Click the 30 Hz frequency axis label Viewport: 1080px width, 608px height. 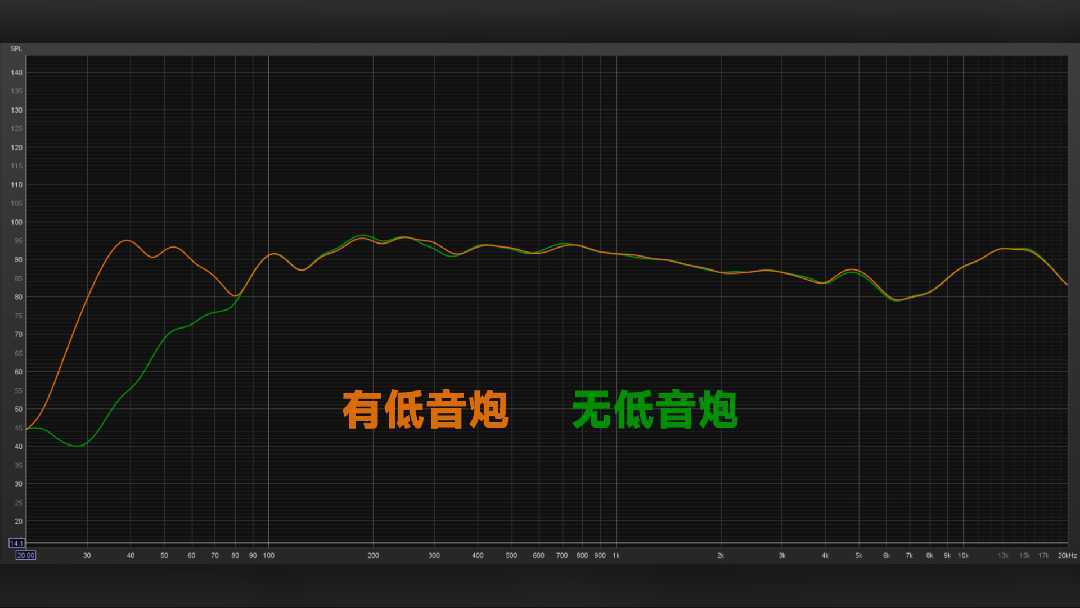click(x=87, y=555)
